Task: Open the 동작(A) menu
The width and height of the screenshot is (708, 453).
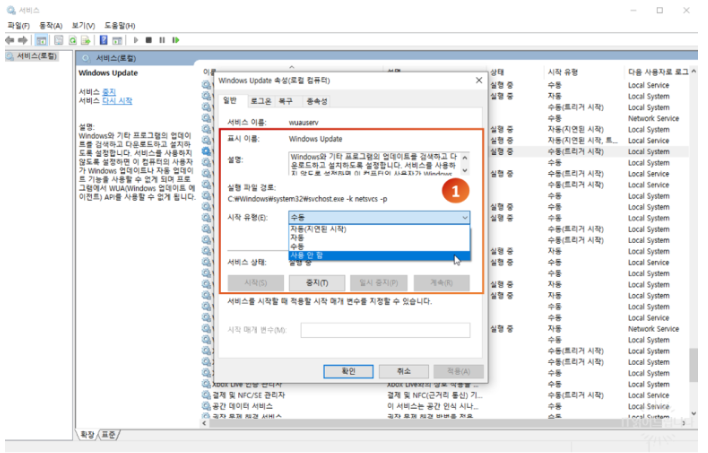Action: (51, 25)
